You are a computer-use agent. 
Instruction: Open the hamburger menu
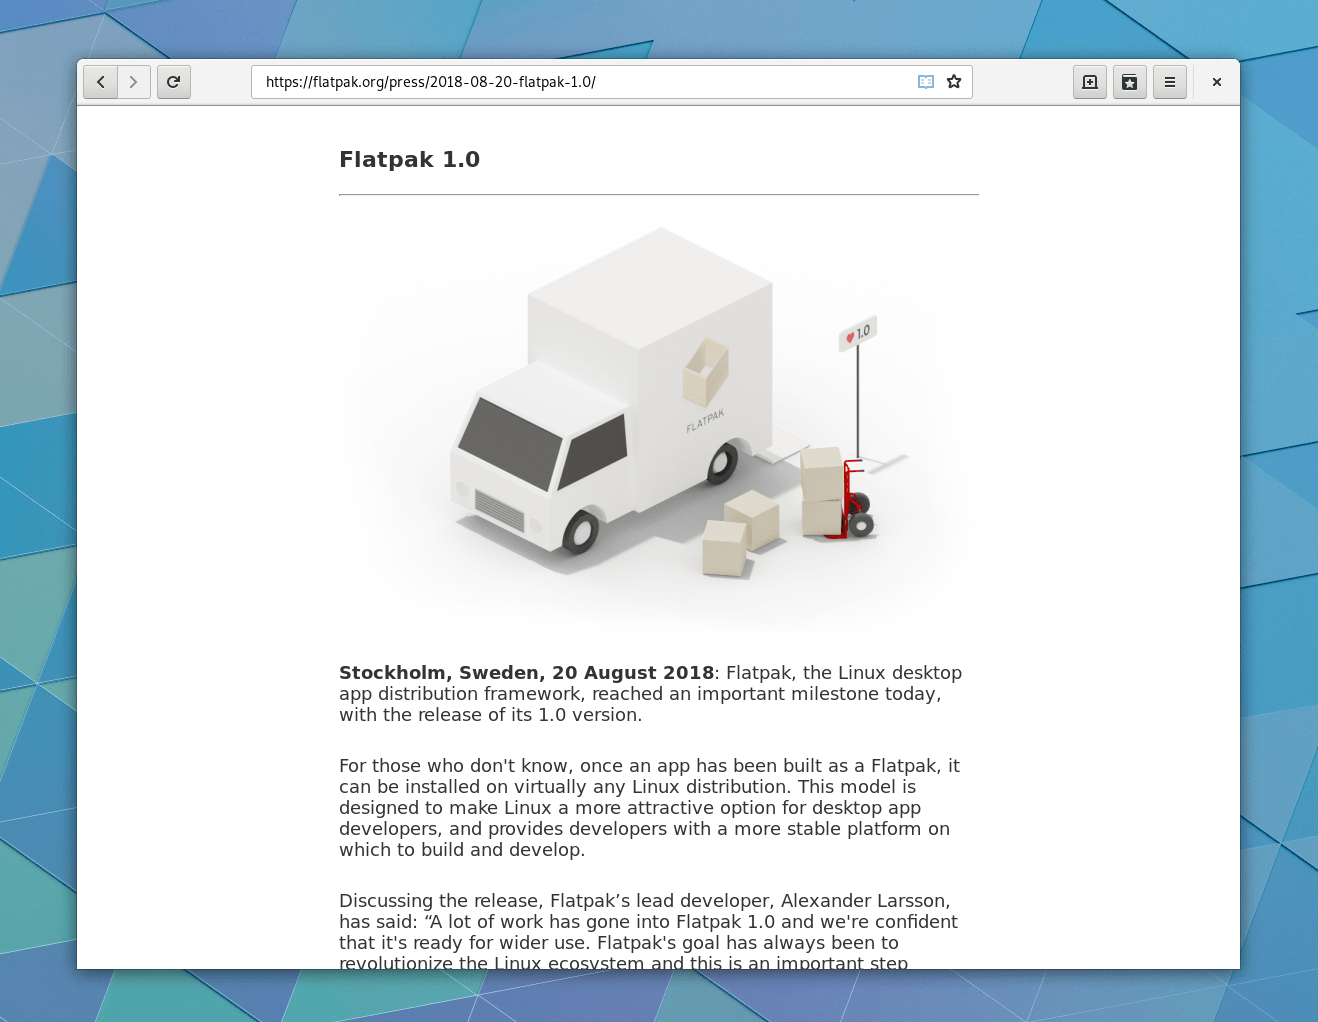(1170, 82)
